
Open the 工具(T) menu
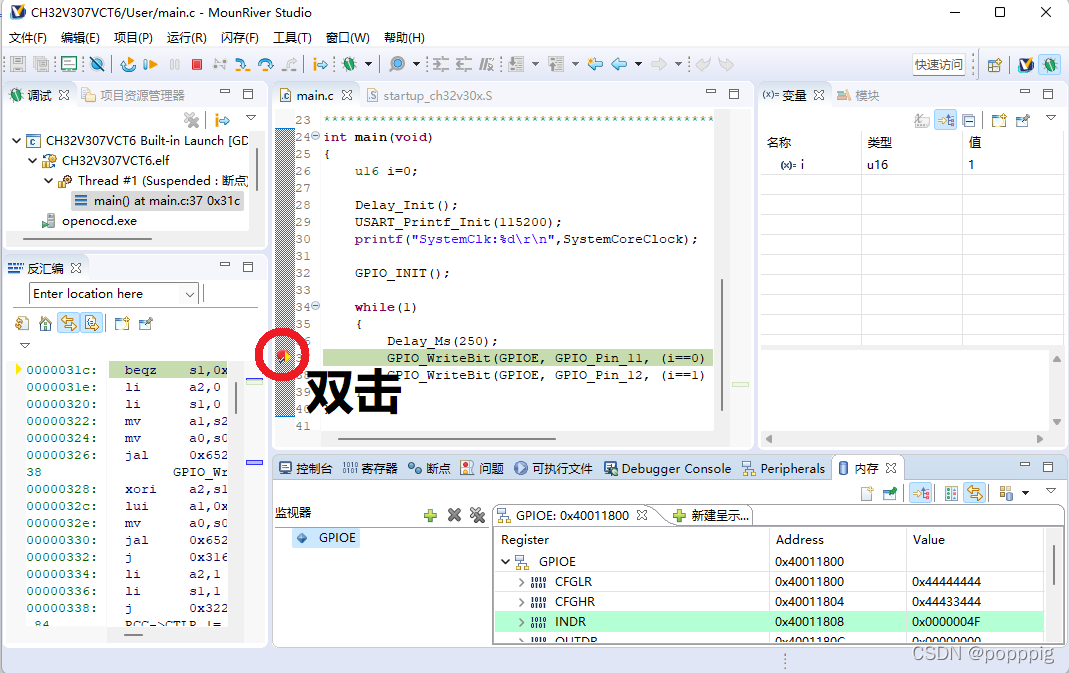292,38
